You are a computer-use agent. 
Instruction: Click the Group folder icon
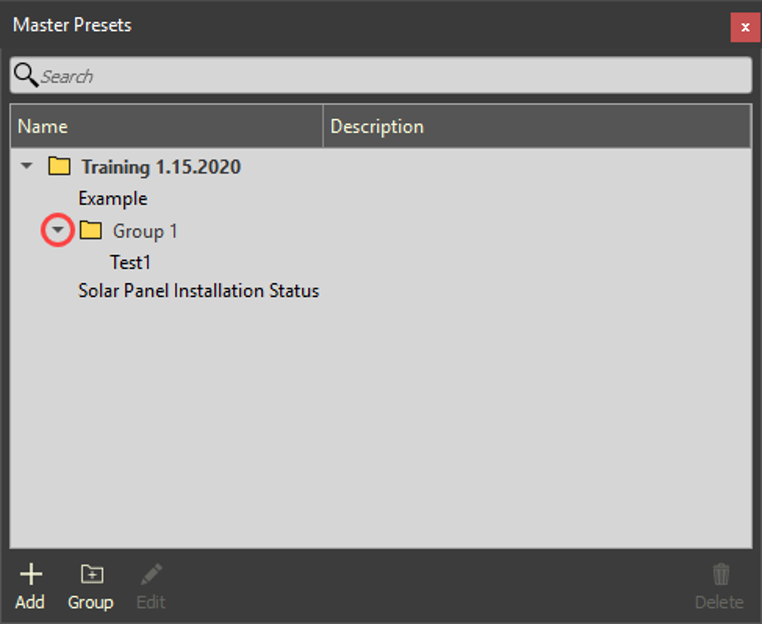[x=91, y=574]
